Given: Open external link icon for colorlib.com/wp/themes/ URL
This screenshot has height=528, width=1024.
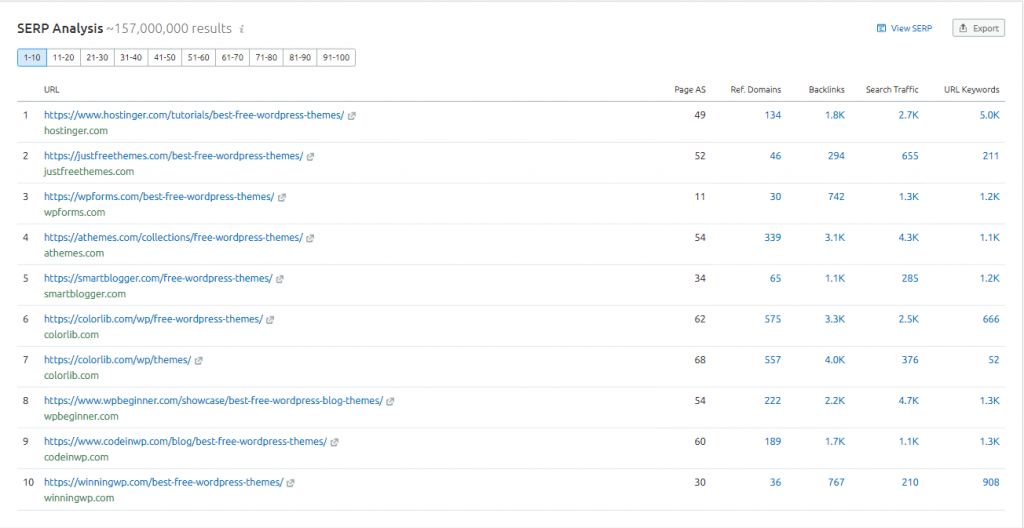Looking at the screenshot, I should pos(199,360).
